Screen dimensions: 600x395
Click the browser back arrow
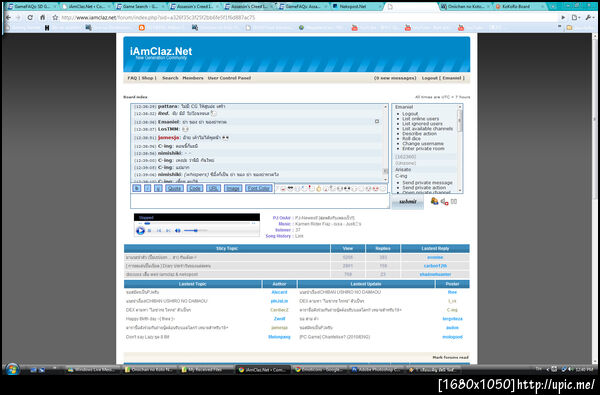(8, 18)
